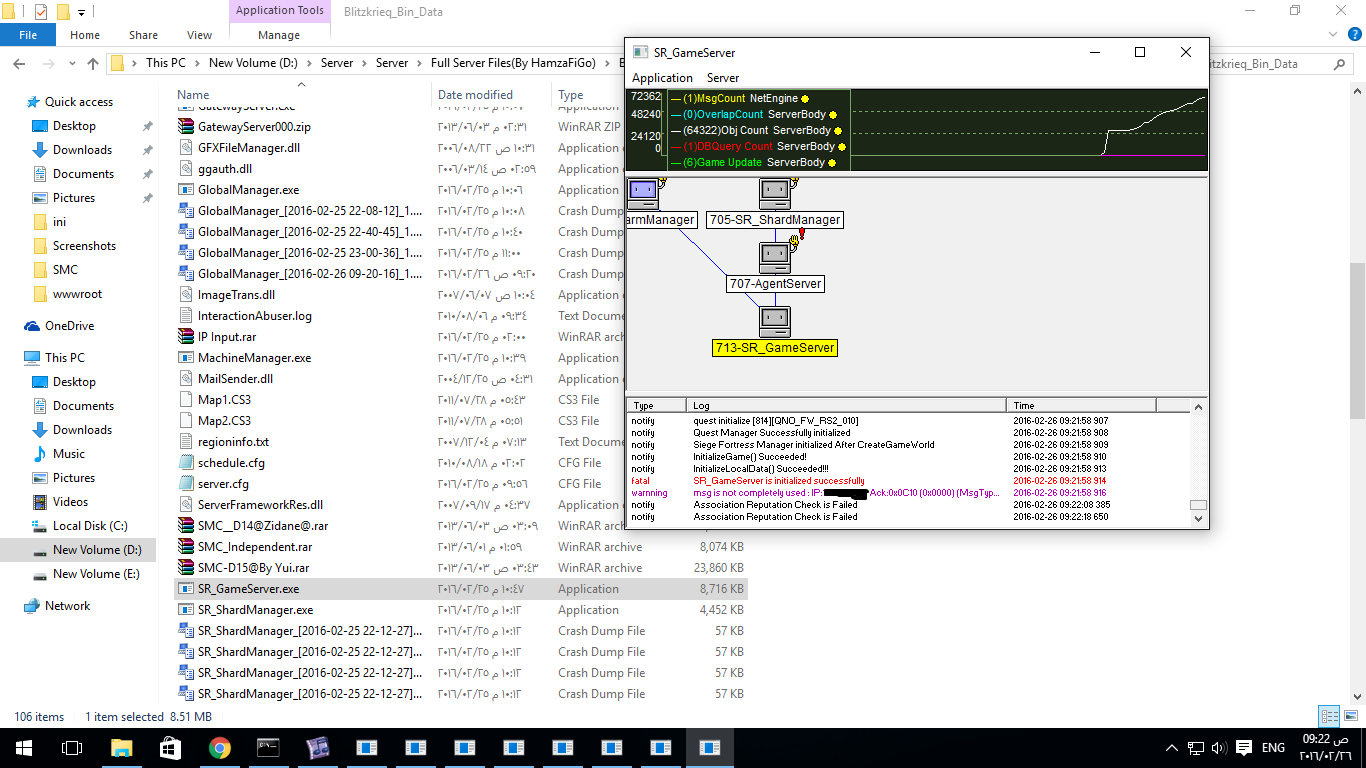Expand the chevron after Full Server Files breadcrumb
Viewport: 1366px width, 768px height.
(608, 63)
